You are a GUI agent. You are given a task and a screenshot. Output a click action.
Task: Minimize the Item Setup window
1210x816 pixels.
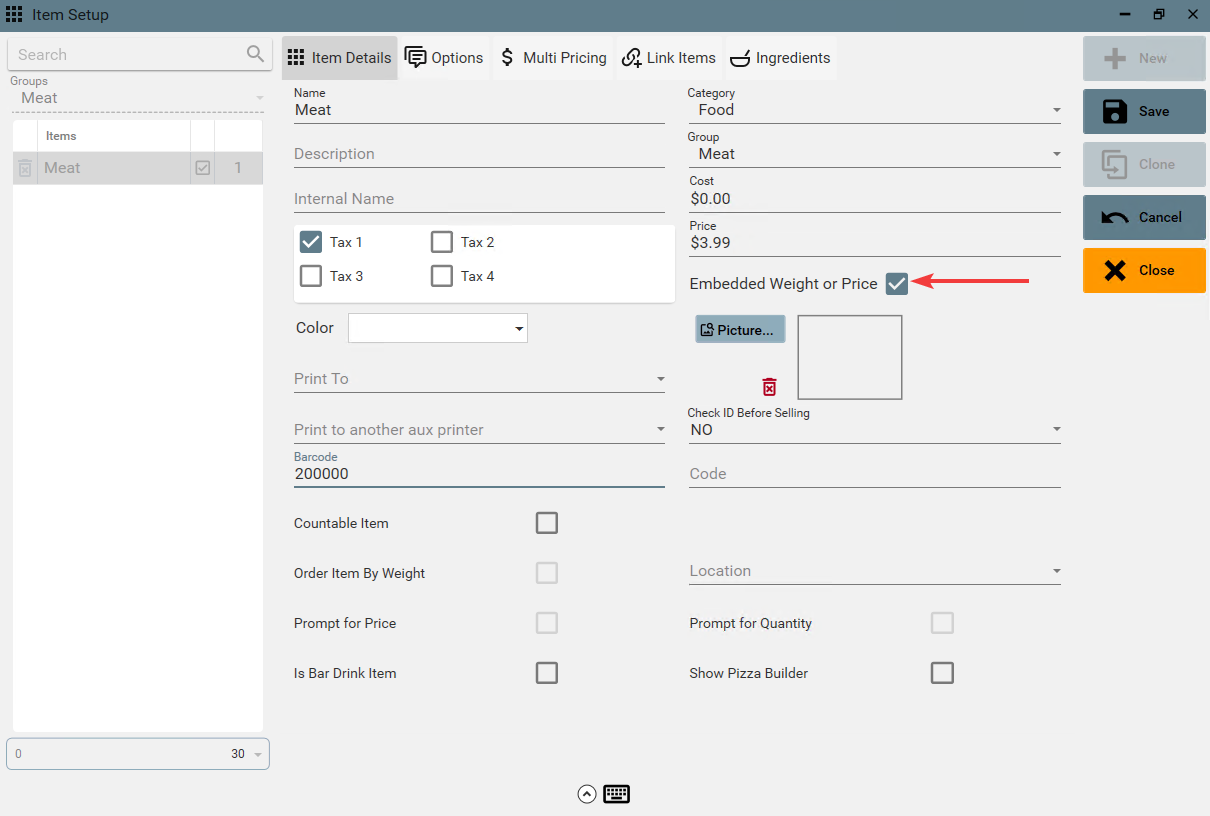point(1125,15)
